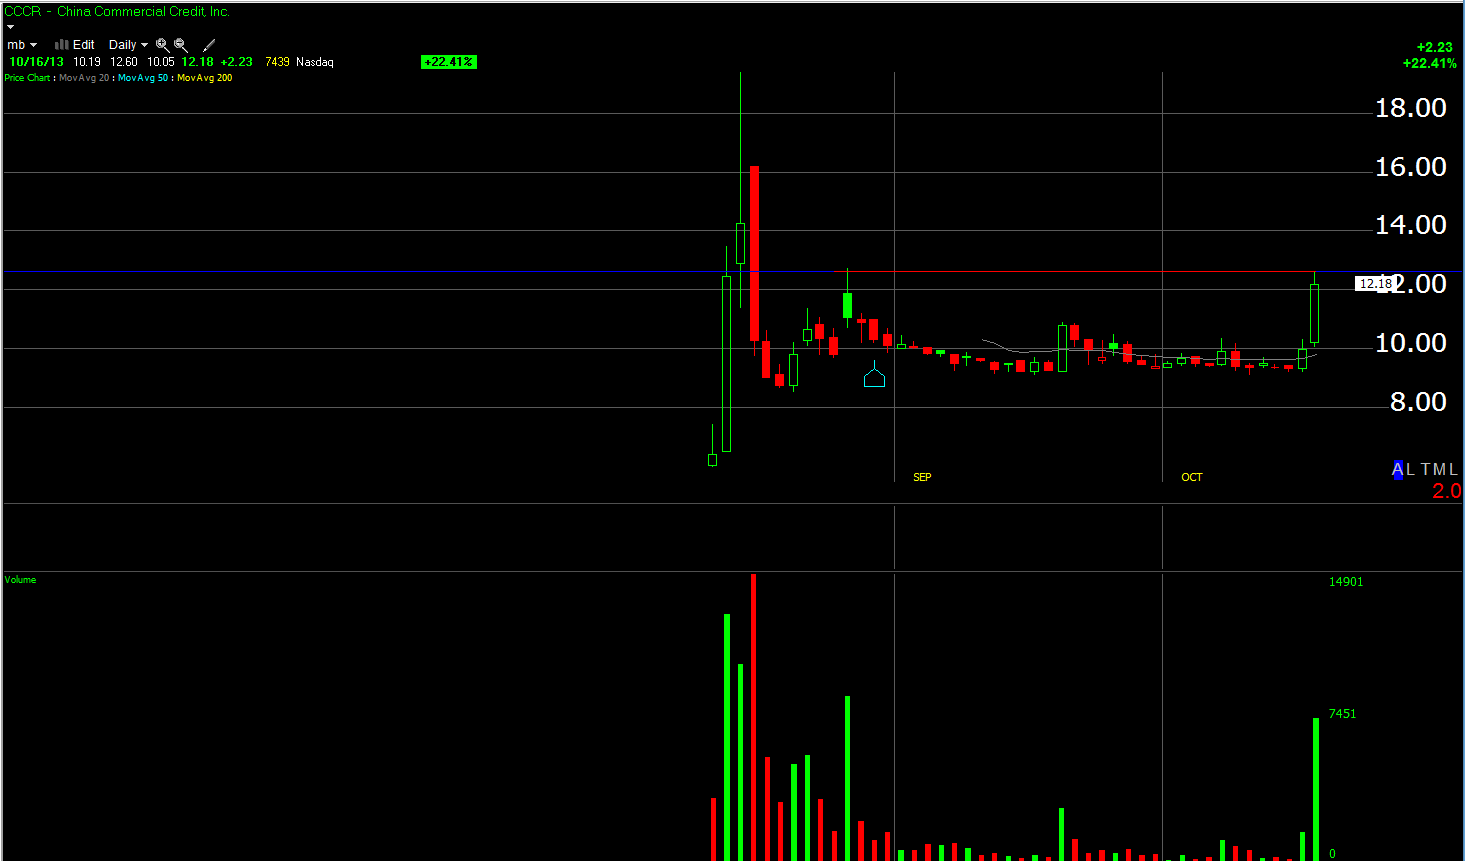Click the low price 10.05
The image size is (1465, 861).
[161, 62]
